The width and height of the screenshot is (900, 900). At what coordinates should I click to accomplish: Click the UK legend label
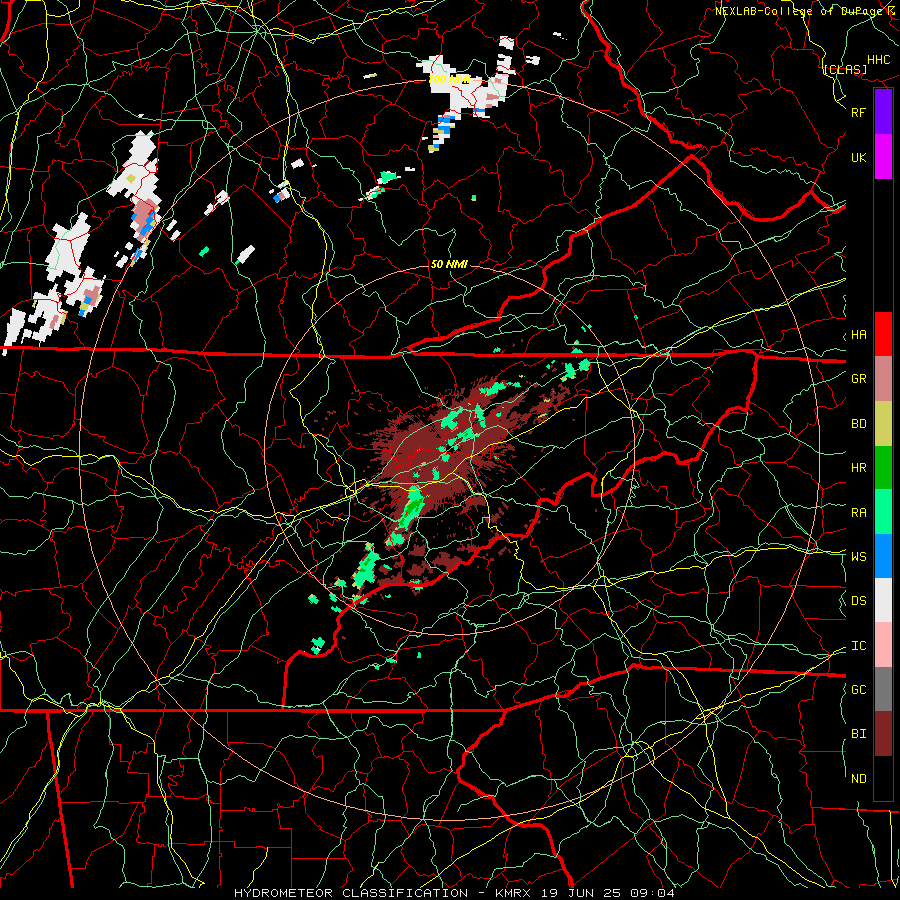859,157
